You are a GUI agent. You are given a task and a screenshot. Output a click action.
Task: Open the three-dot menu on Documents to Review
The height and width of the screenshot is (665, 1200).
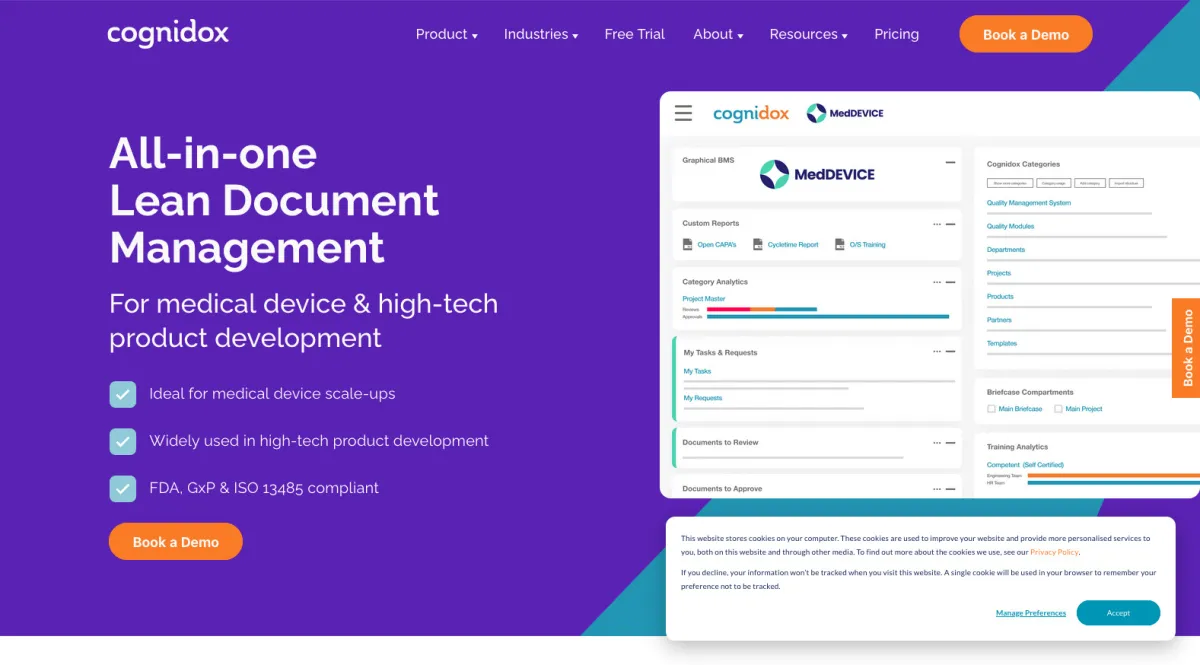[937, 442]
